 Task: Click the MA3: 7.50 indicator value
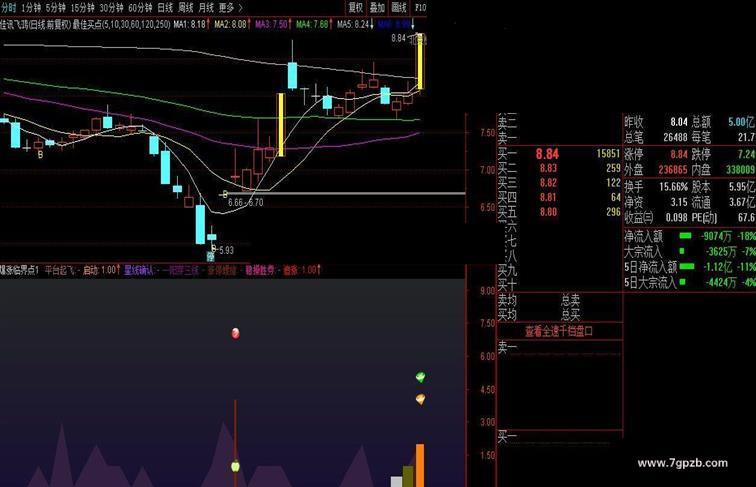pyautogui.click(x=271, y=24)
